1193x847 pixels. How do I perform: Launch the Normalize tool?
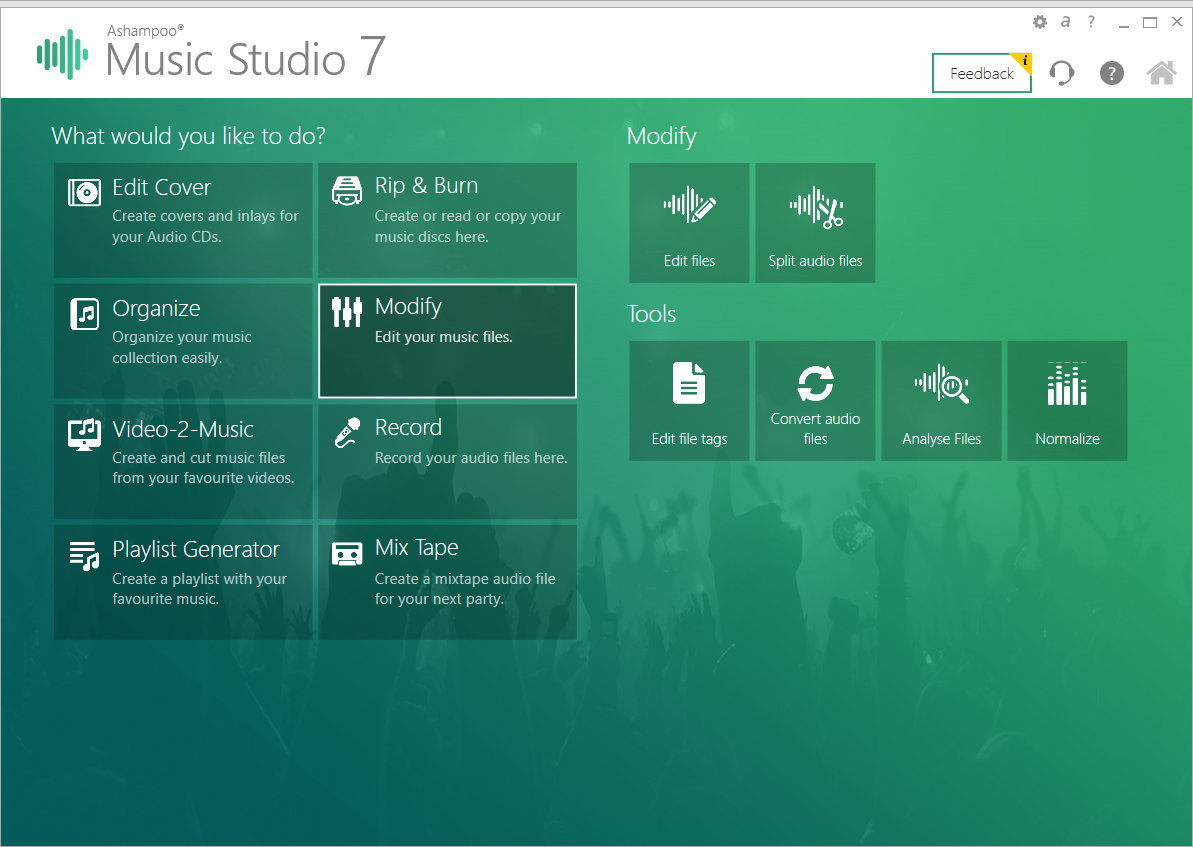point(1067,400)
